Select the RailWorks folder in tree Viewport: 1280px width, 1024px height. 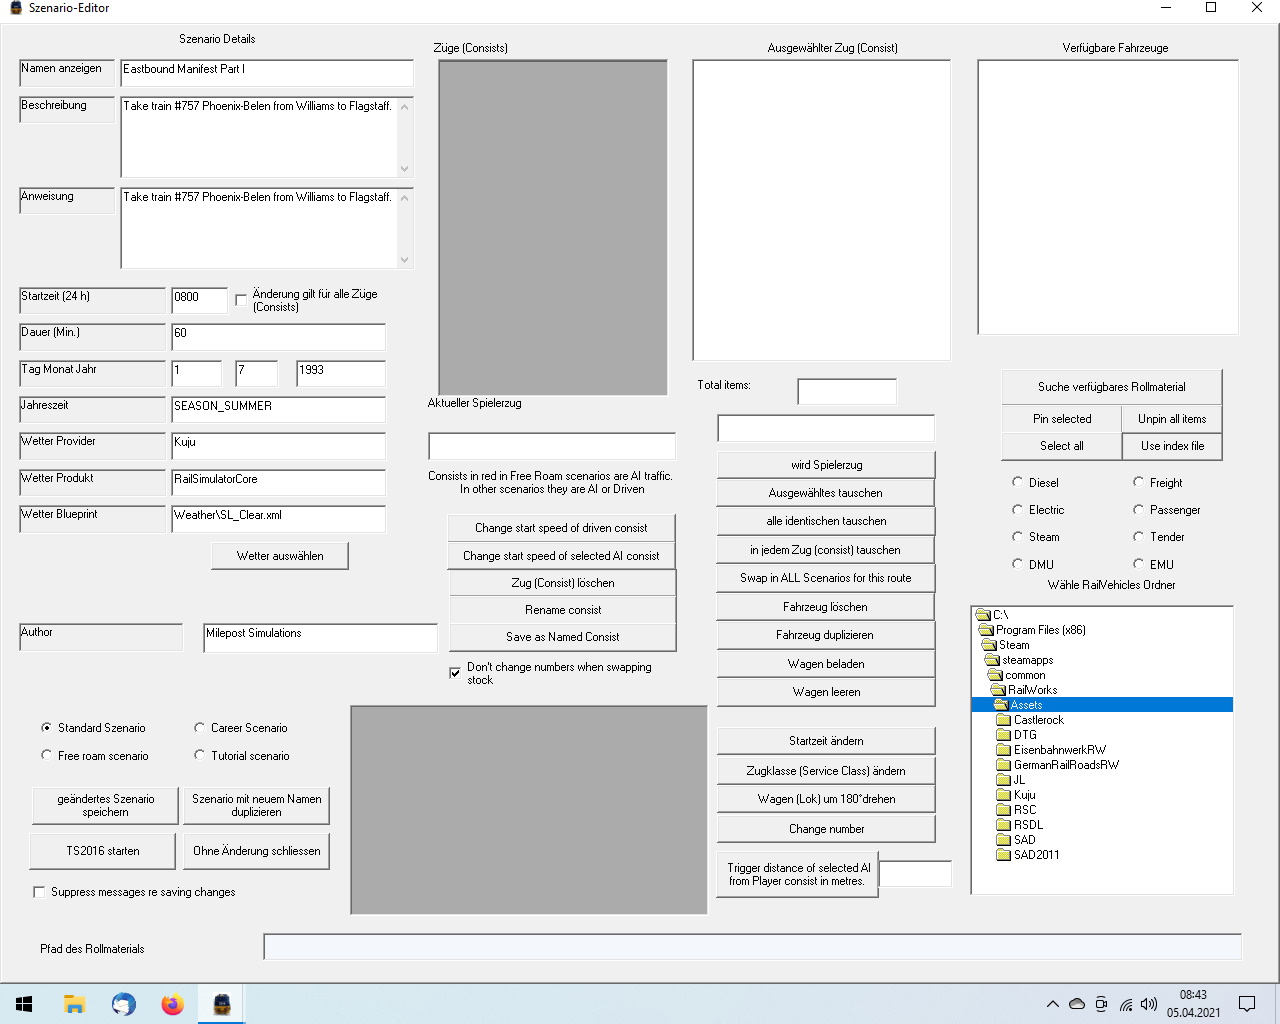[x=1032, y=690]
